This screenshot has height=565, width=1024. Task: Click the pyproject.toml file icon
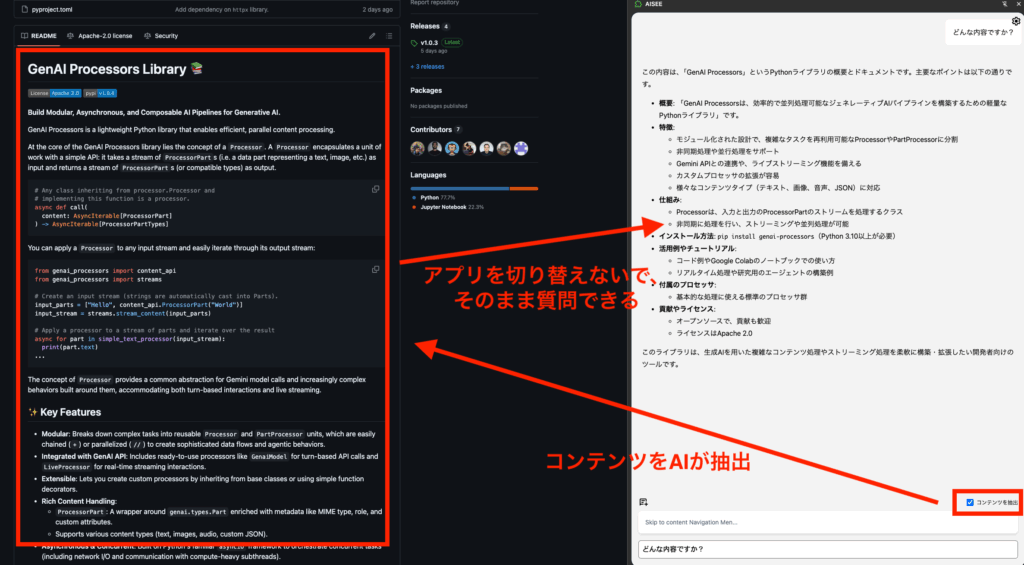(24, 9)
